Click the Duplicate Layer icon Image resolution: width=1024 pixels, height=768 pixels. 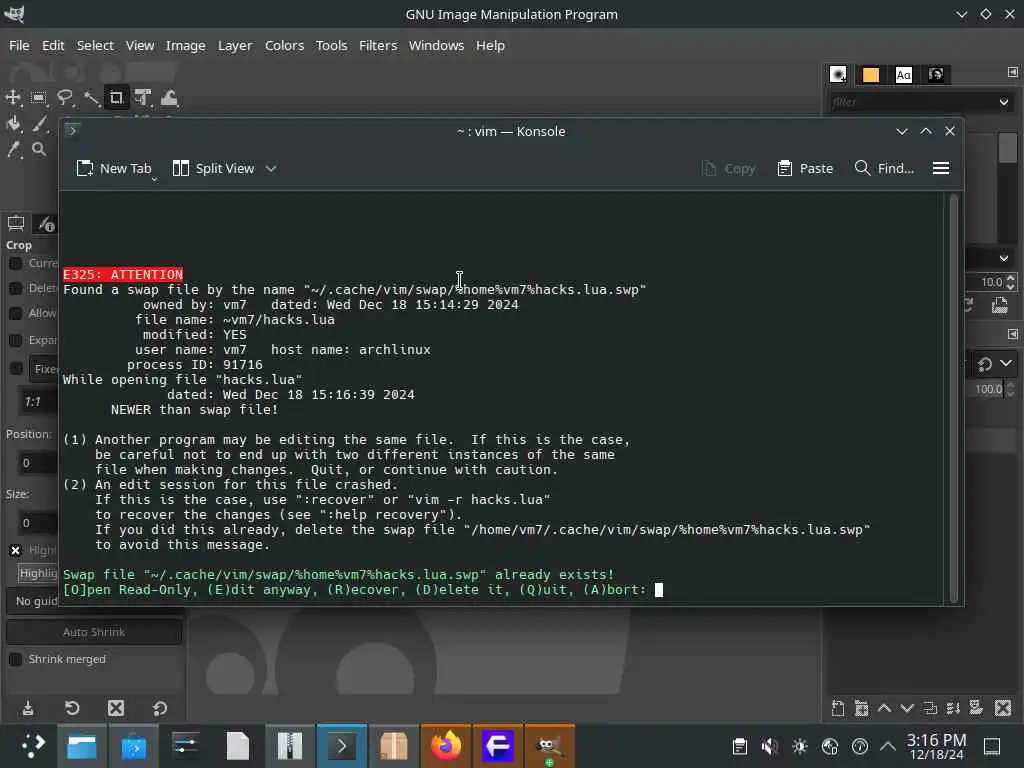[930, 708]
